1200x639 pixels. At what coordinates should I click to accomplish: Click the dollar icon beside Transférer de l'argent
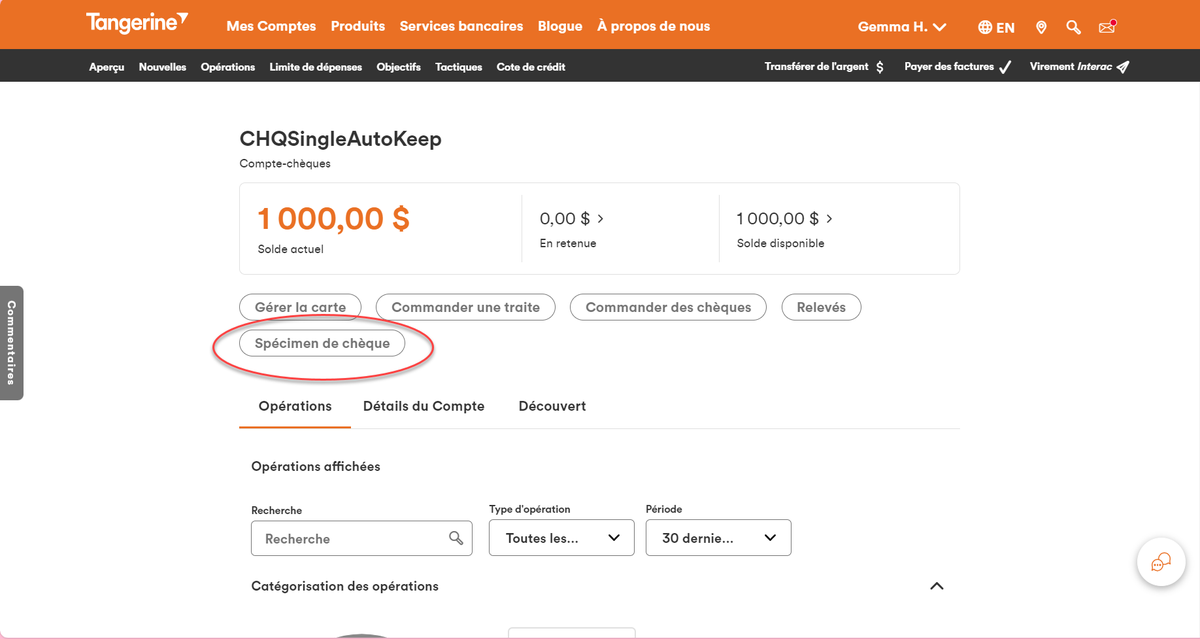pyautogui.click(x=879, y=66)
